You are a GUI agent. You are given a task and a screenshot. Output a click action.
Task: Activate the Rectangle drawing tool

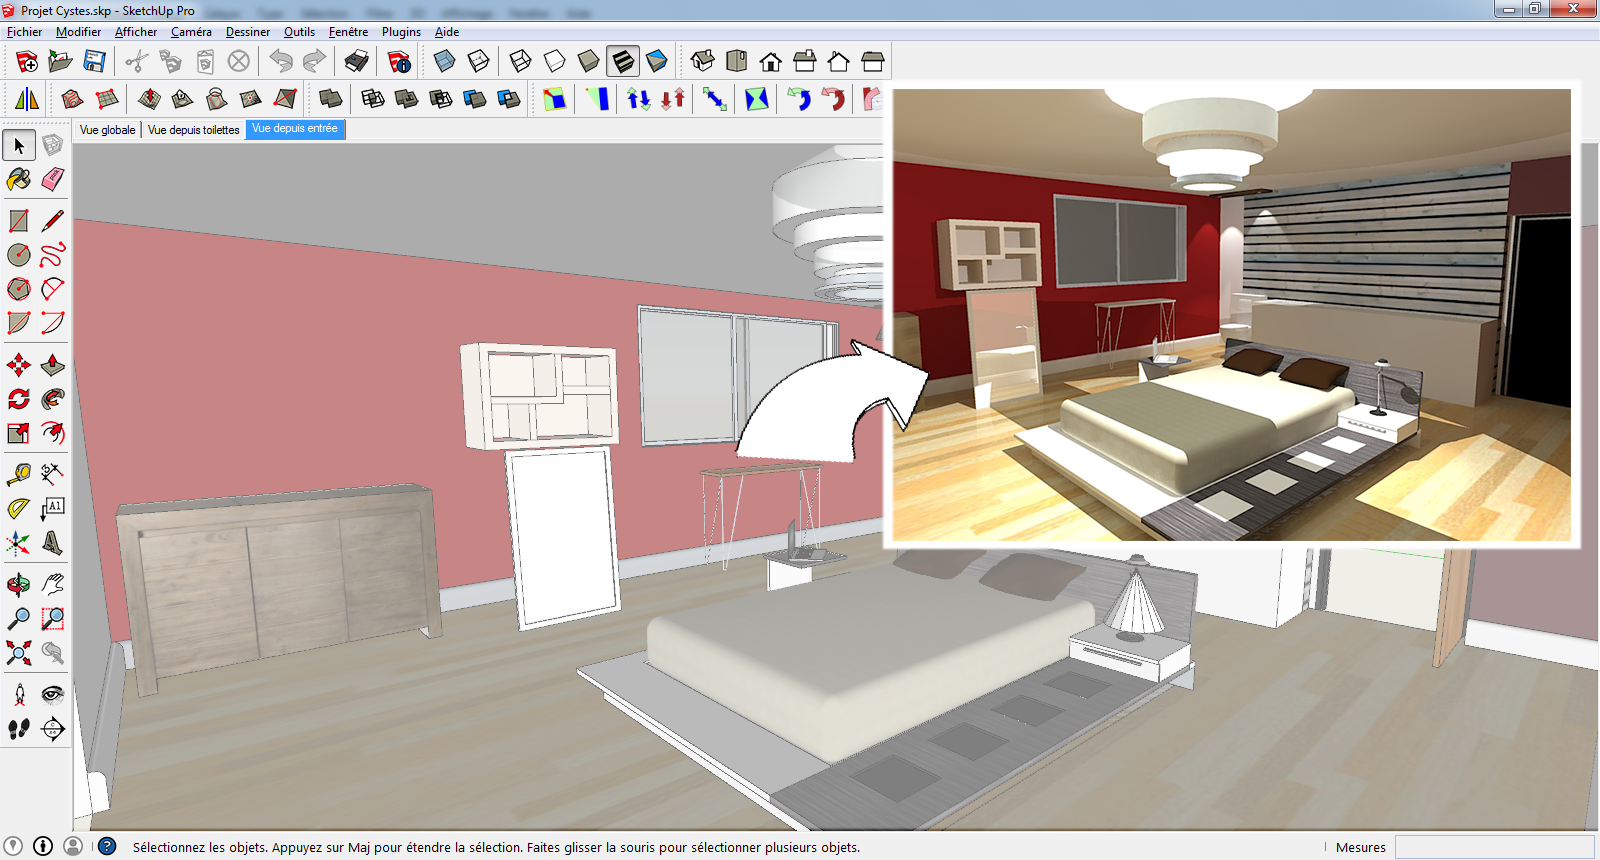[19, 221]
